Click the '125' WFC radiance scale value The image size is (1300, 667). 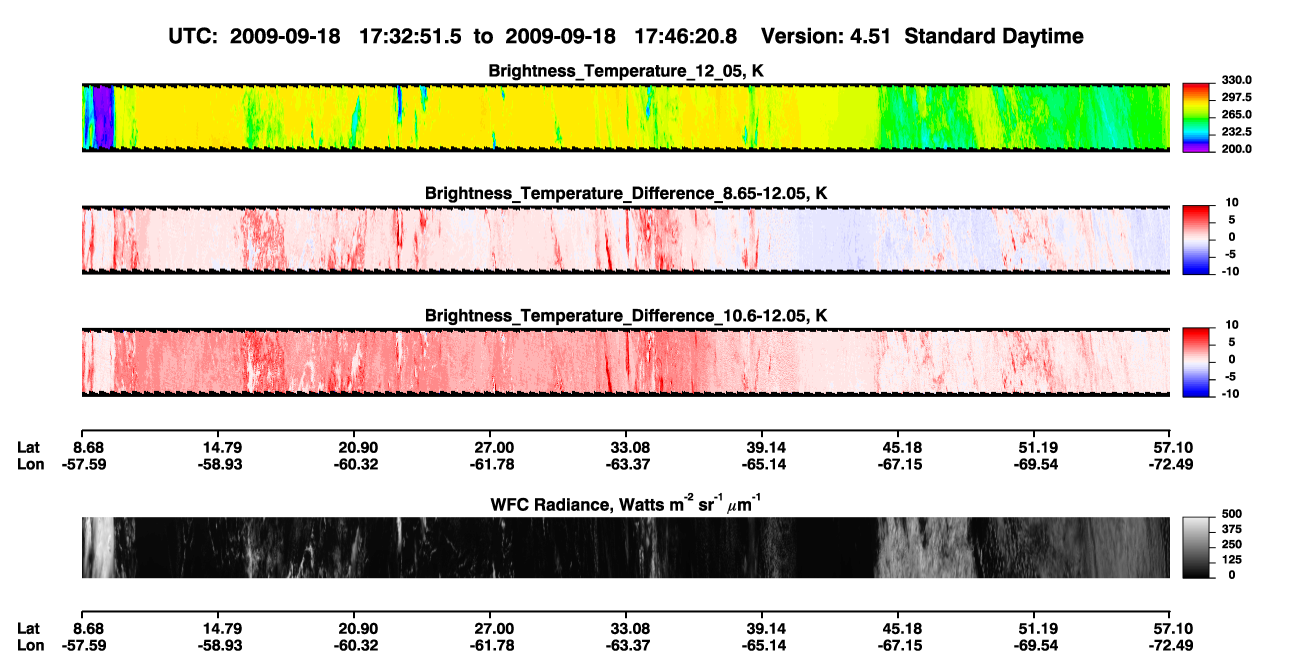coord(1232,559)
